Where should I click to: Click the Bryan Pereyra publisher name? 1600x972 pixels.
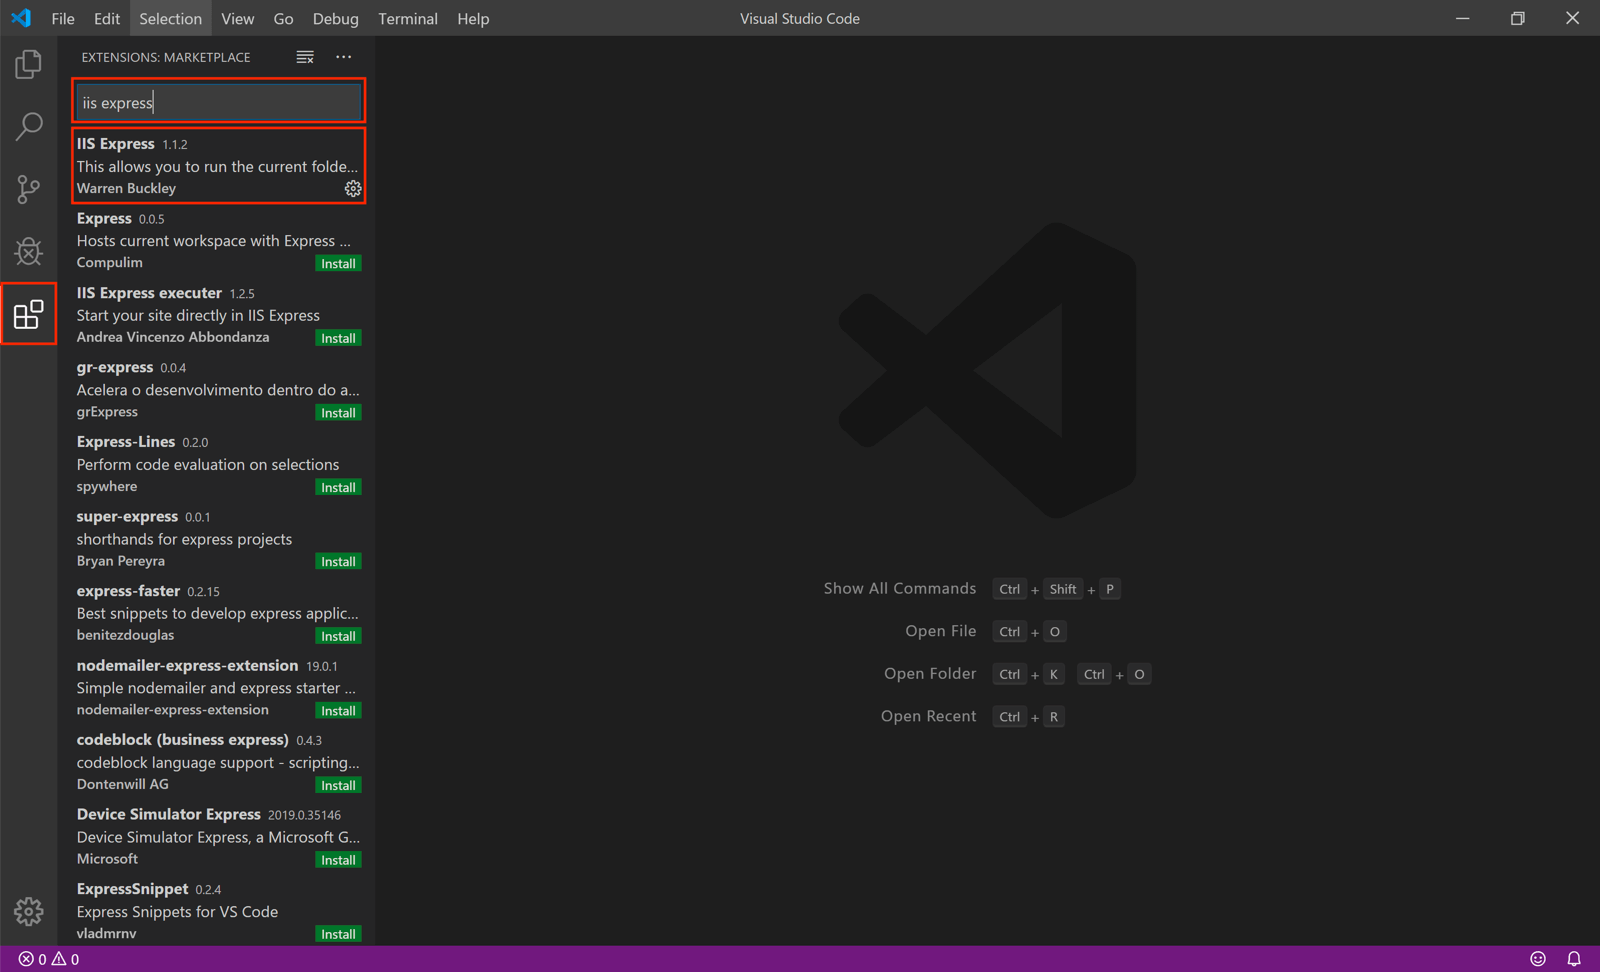click(121, 561)
